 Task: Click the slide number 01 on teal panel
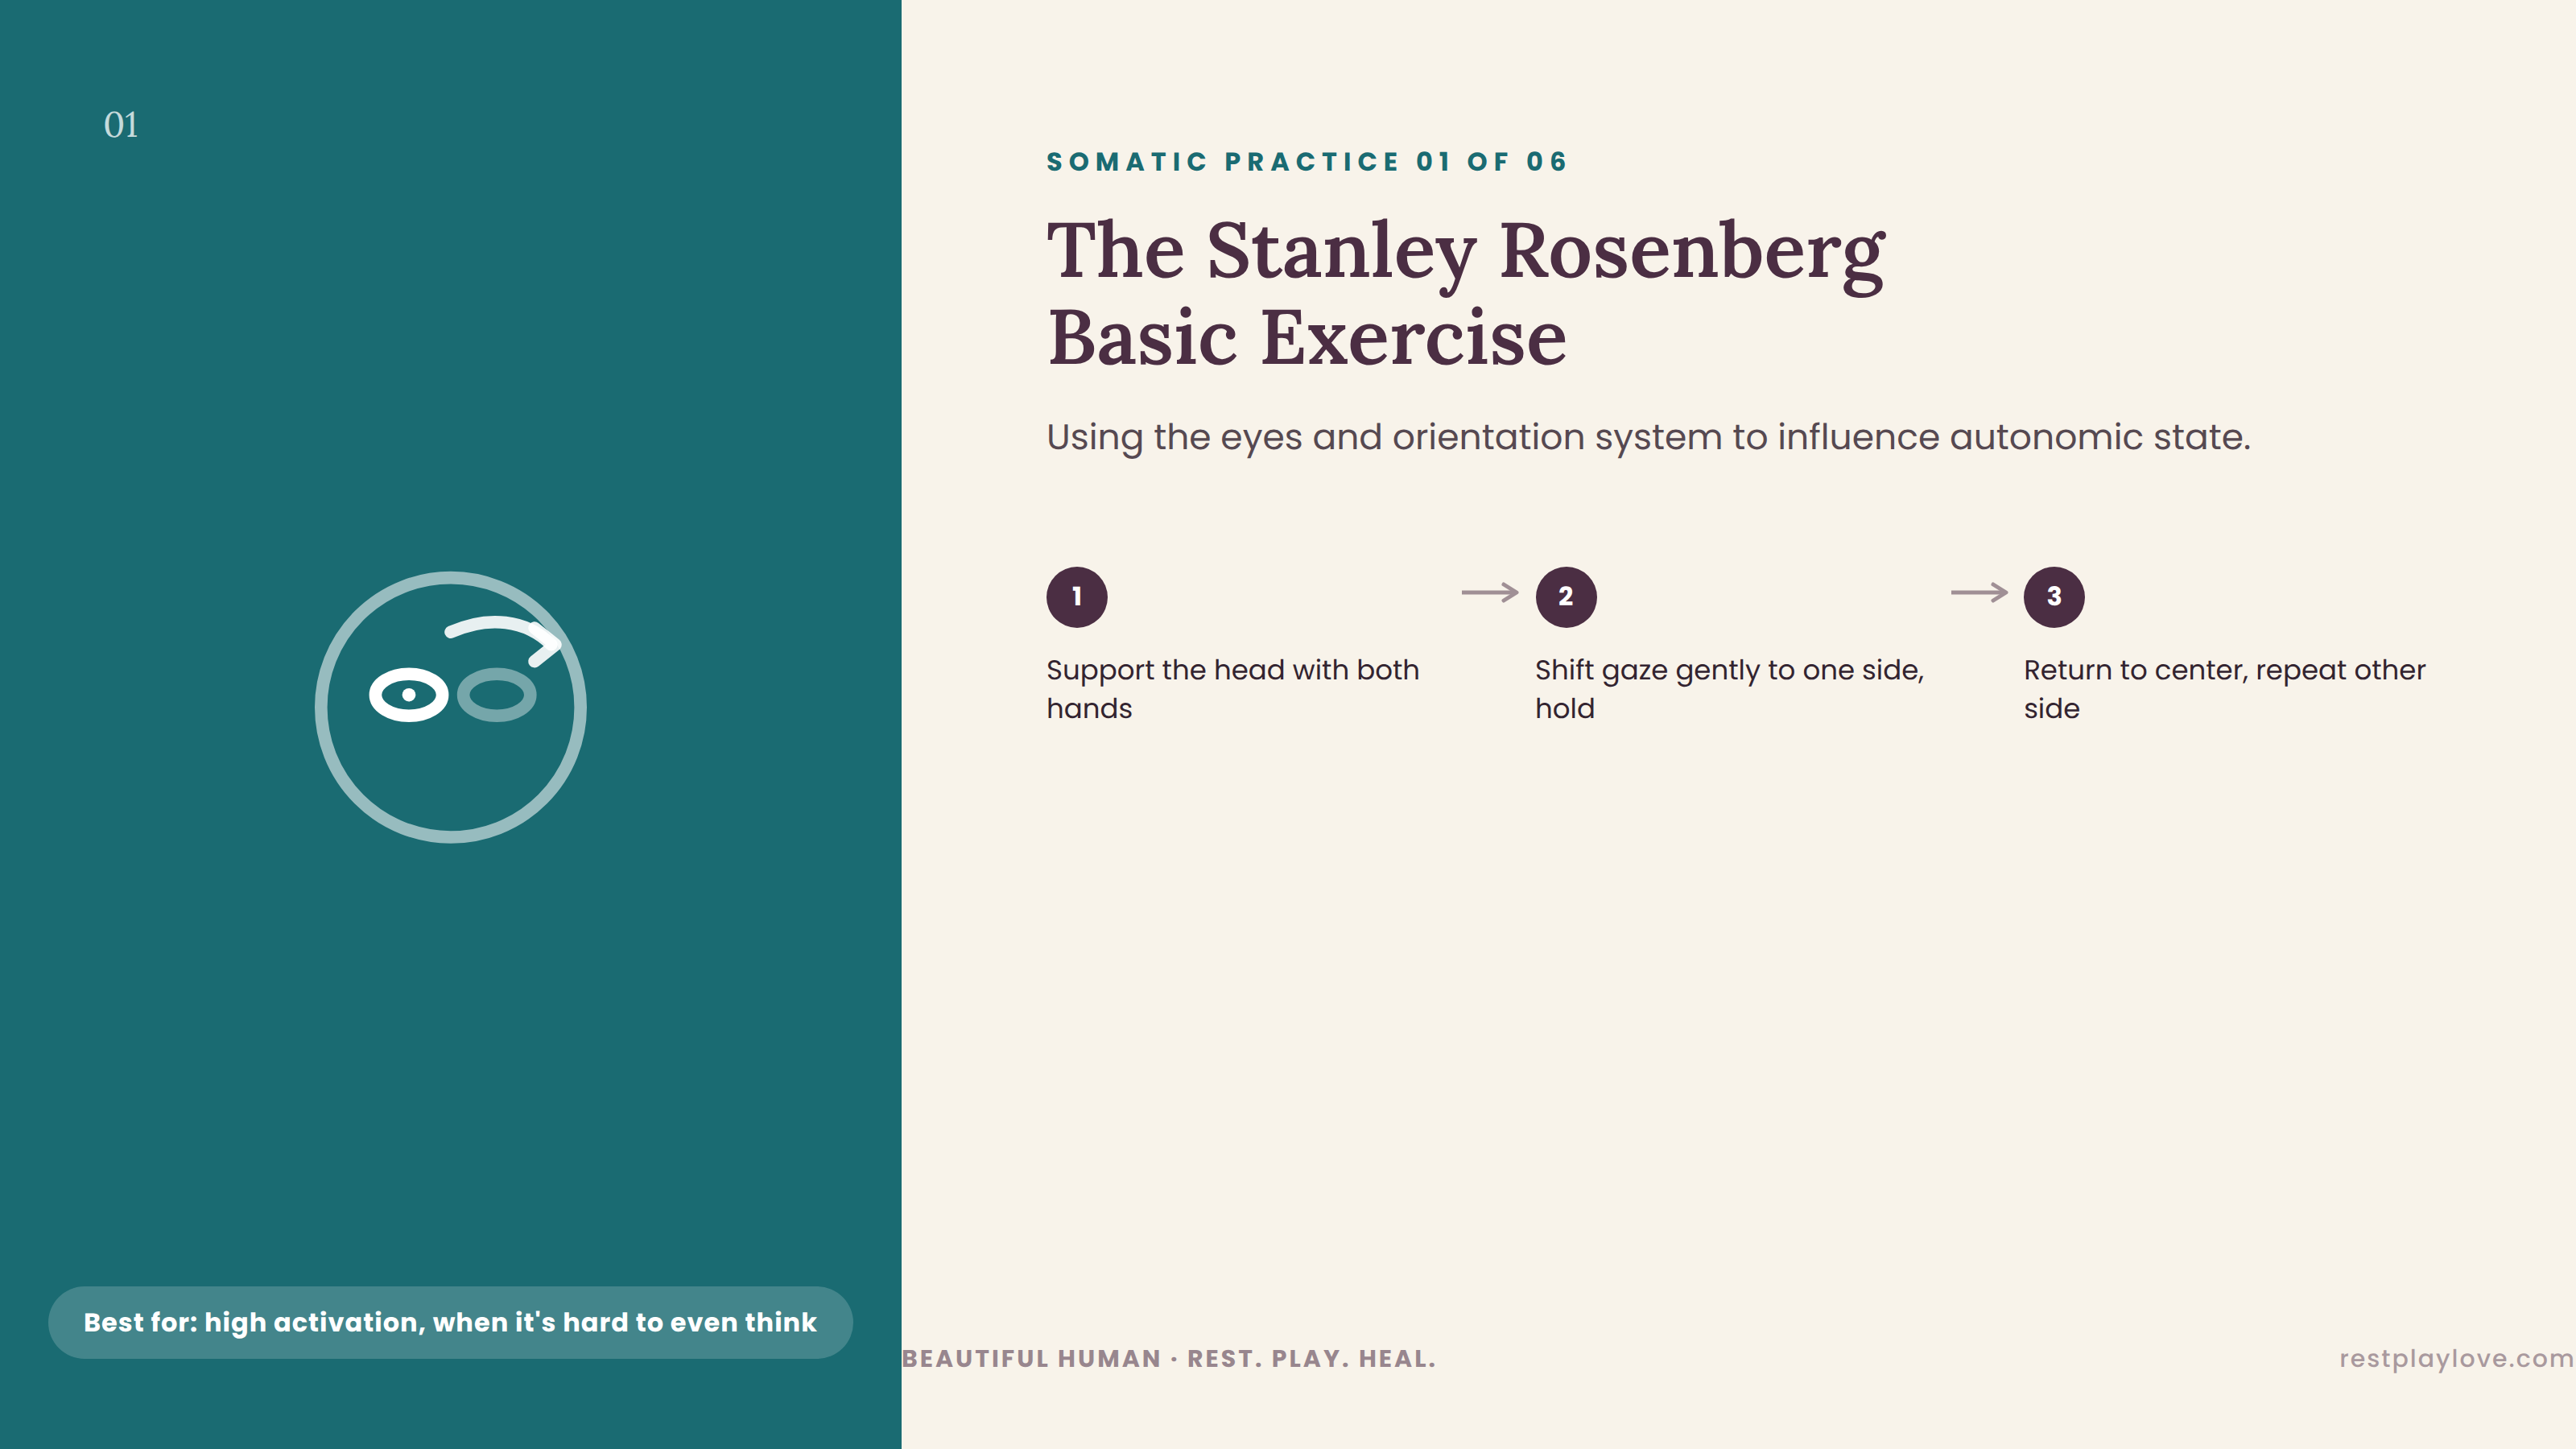point(121,125)
